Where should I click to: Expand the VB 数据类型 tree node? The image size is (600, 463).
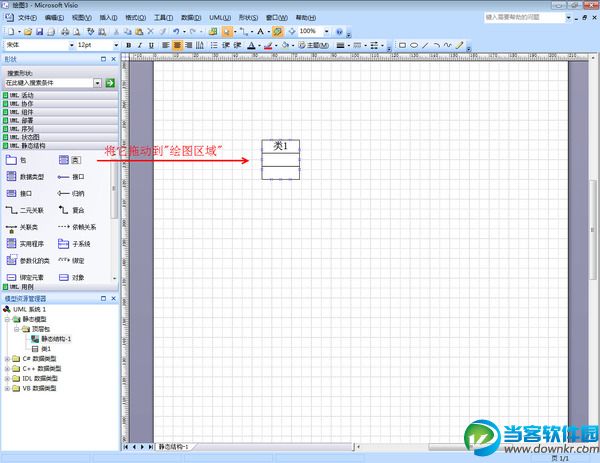tap(7, 389)
